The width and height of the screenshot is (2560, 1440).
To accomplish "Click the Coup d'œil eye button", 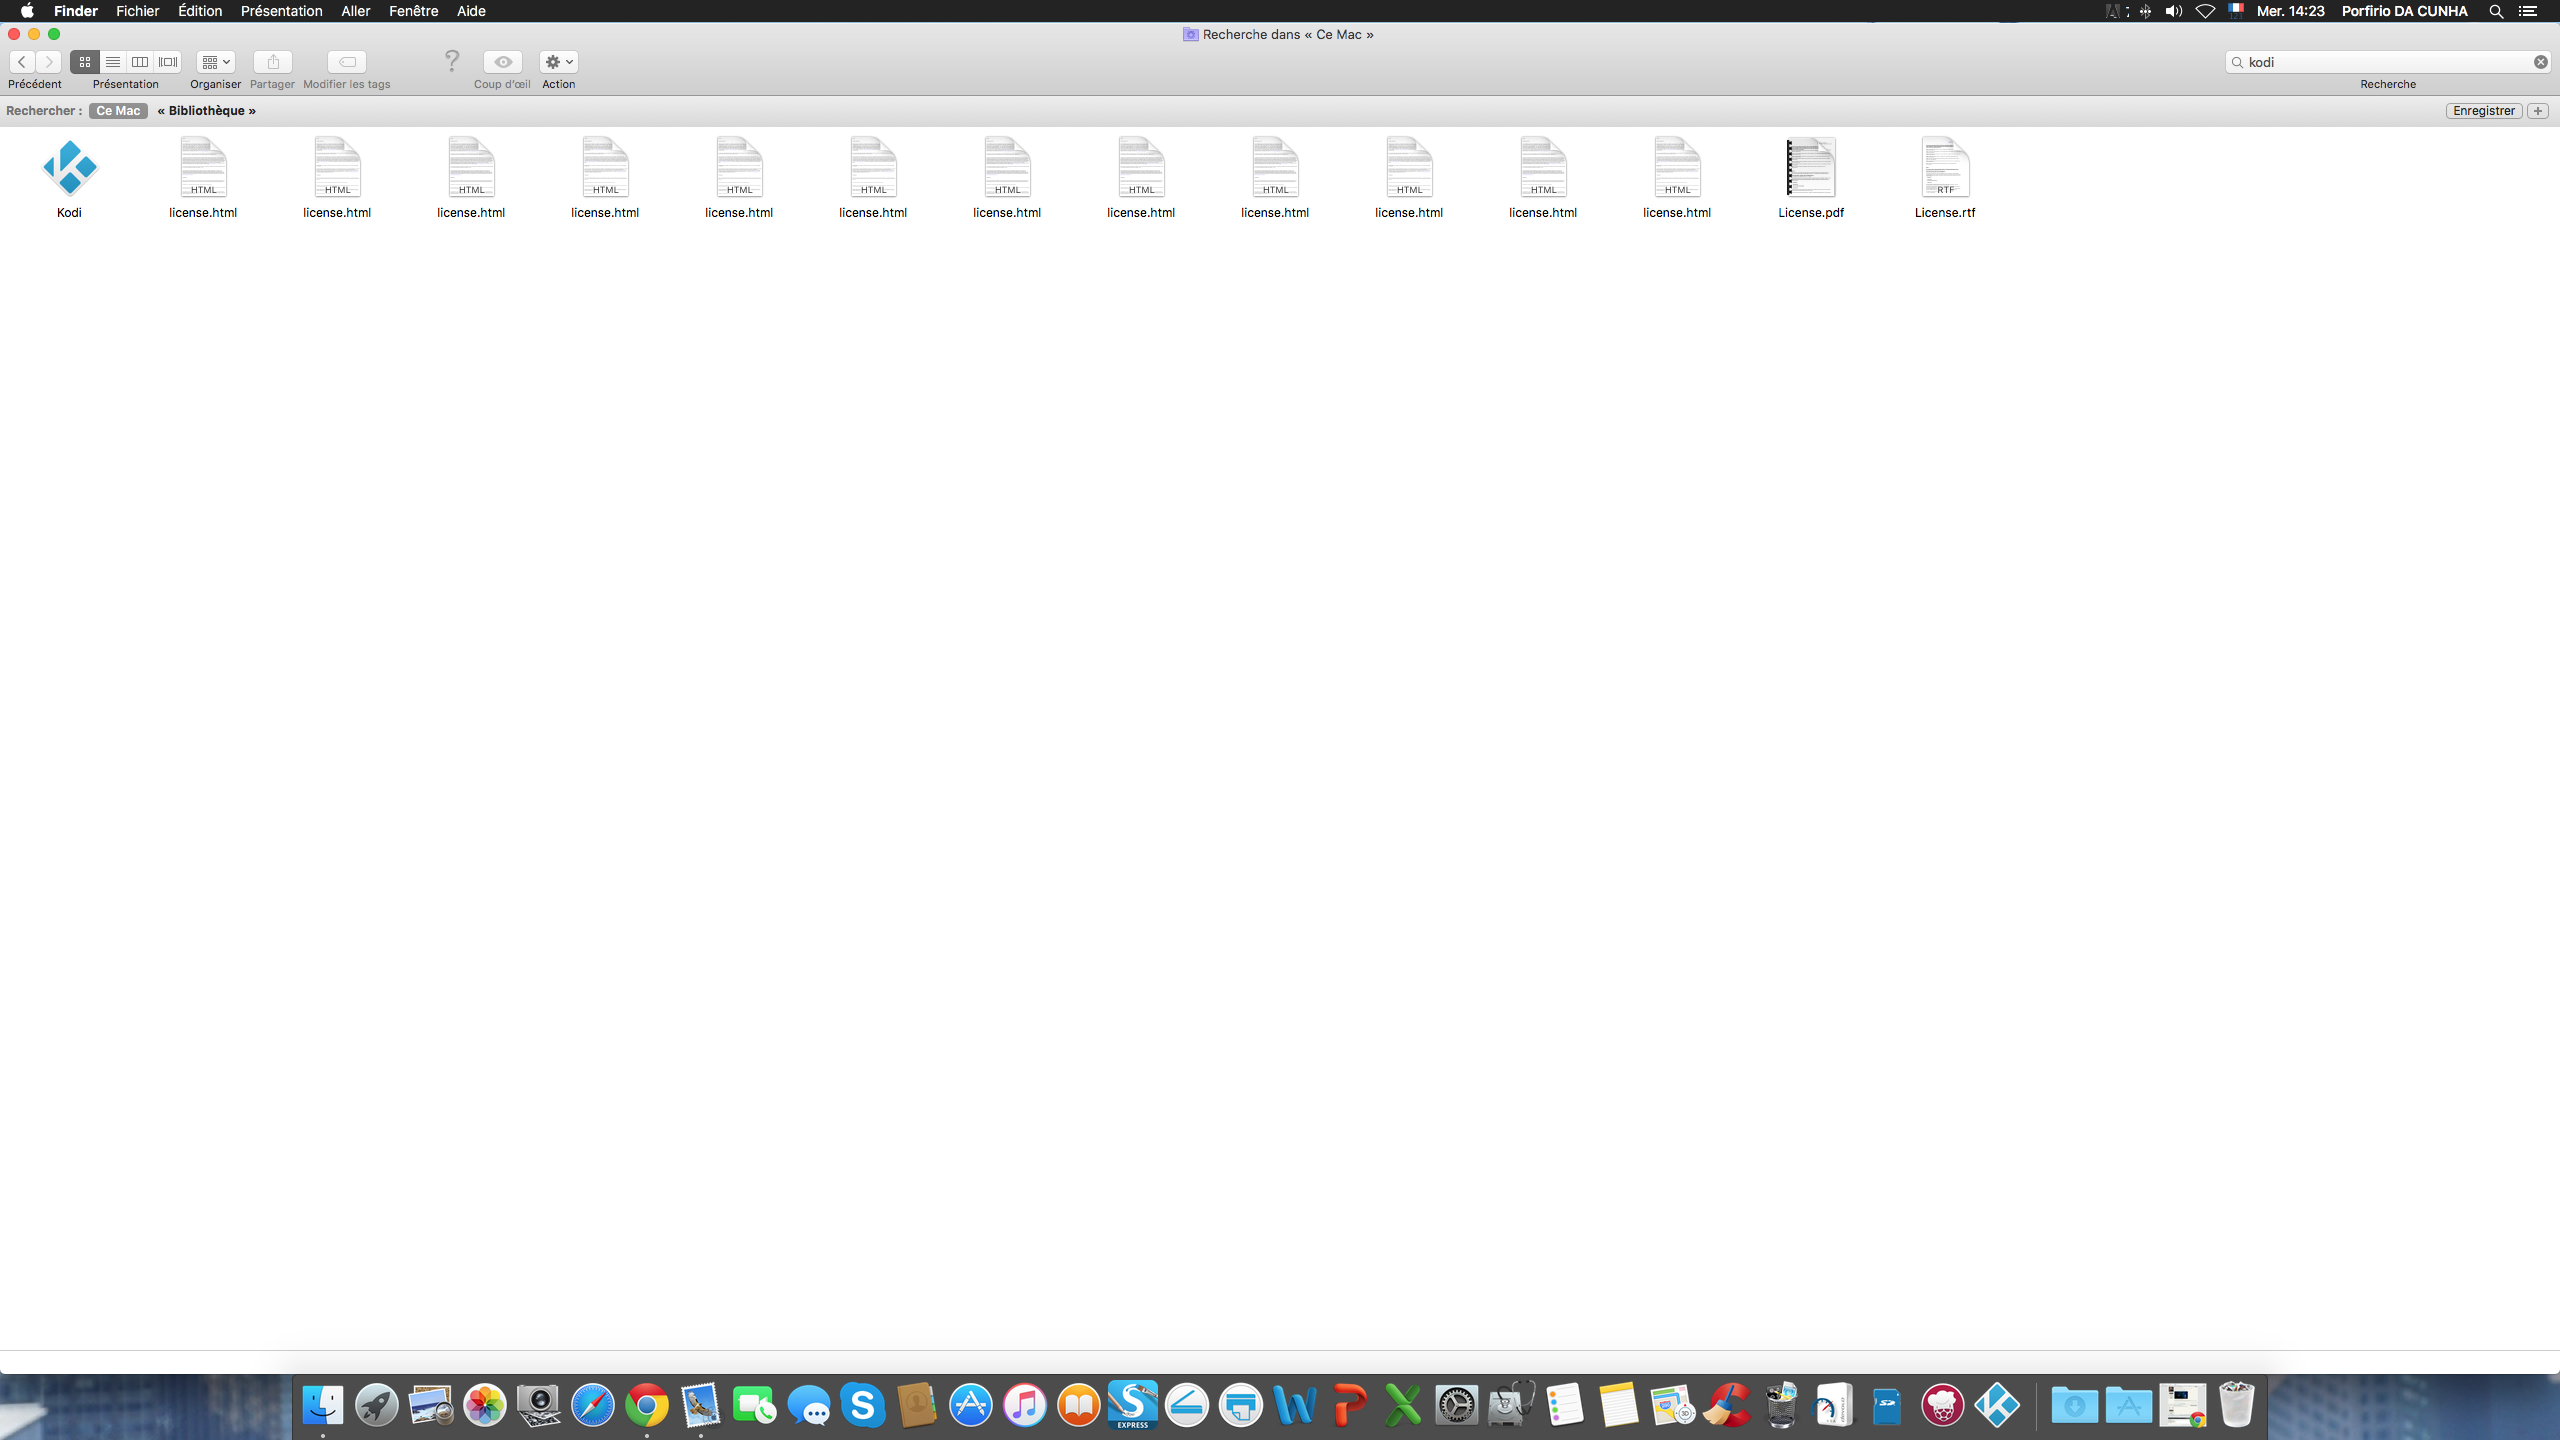I will point(503,62).
